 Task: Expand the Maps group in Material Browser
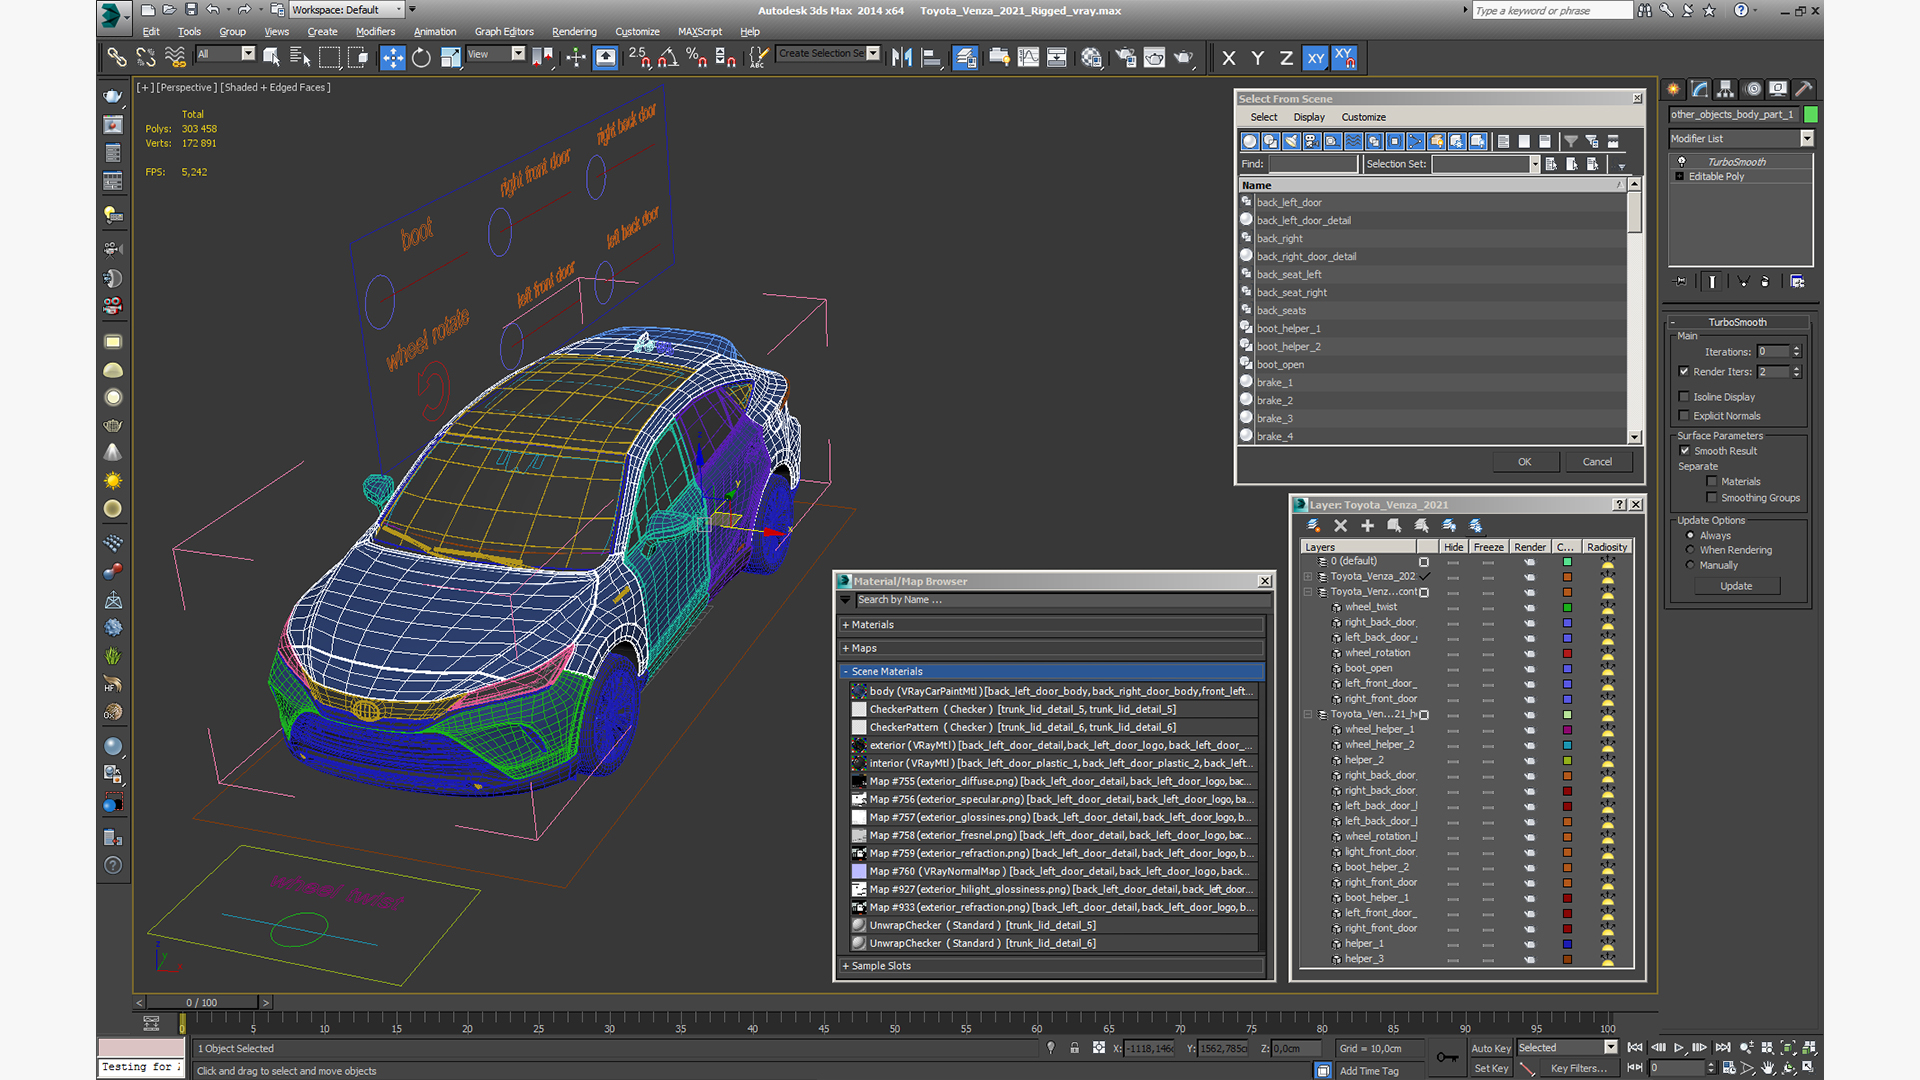(x=1051, y=649)
